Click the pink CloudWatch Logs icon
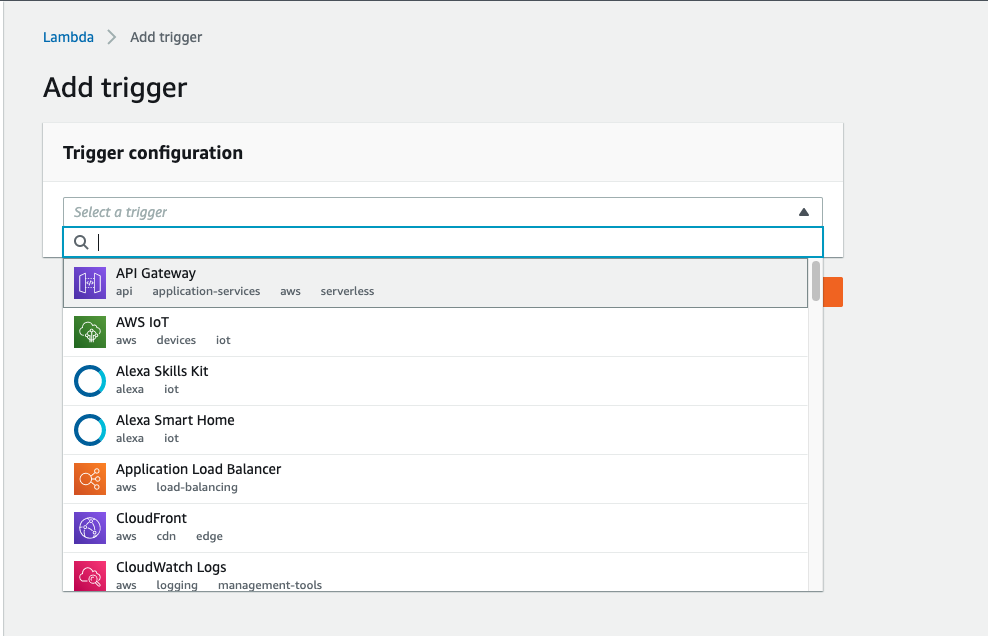 pos(90,575)
